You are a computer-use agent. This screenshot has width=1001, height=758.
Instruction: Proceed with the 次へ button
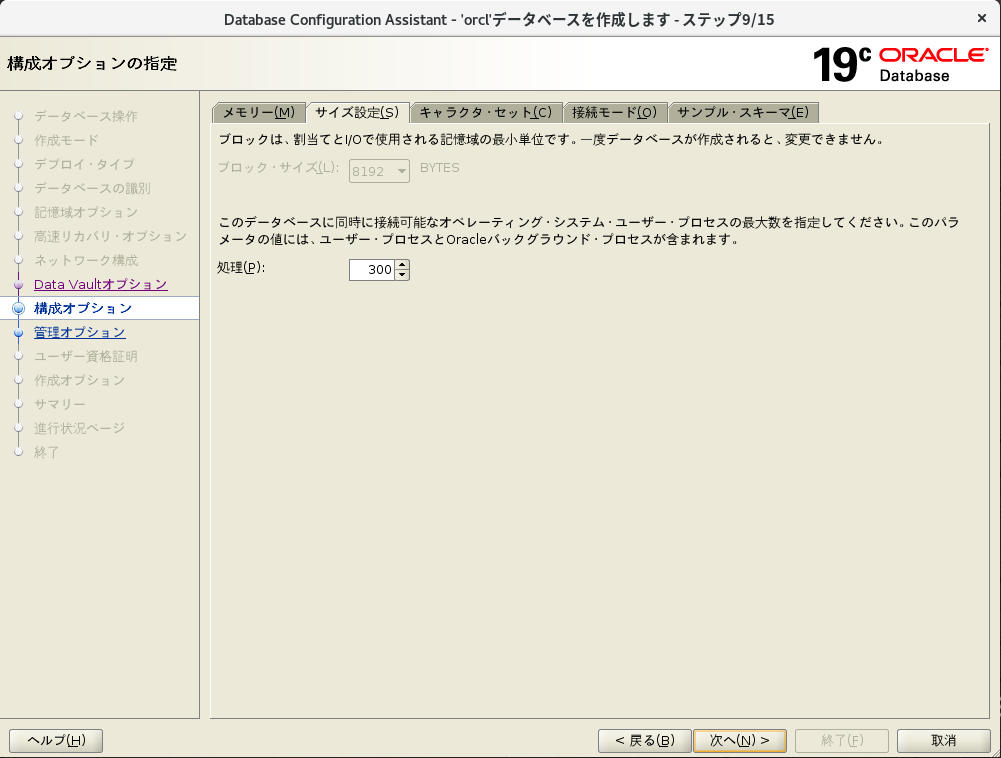[x=740, y=740]
